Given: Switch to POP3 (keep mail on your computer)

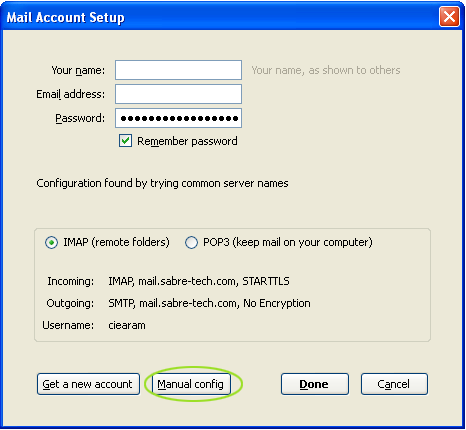Looking at the screenshot, I should (191, 242).
